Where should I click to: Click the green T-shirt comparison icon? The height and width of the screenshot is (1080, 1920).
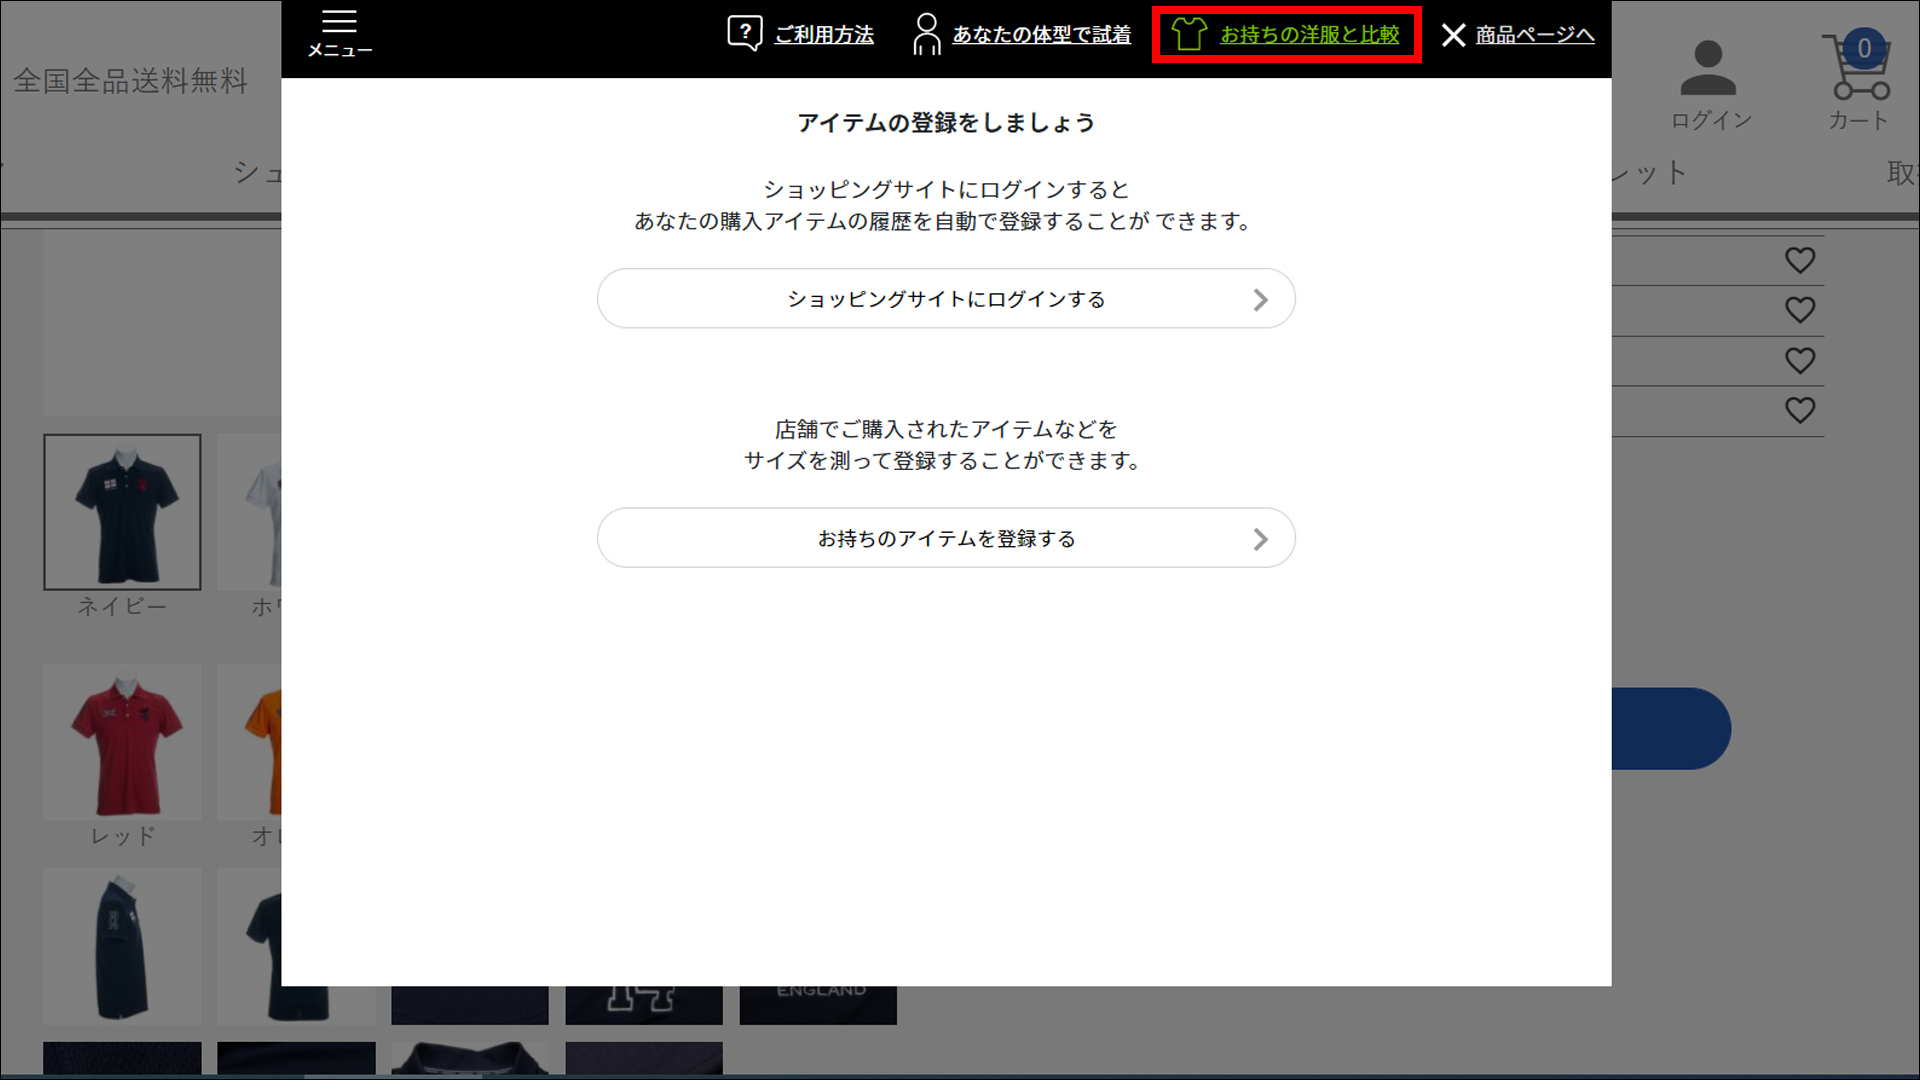pos(1190,35)
